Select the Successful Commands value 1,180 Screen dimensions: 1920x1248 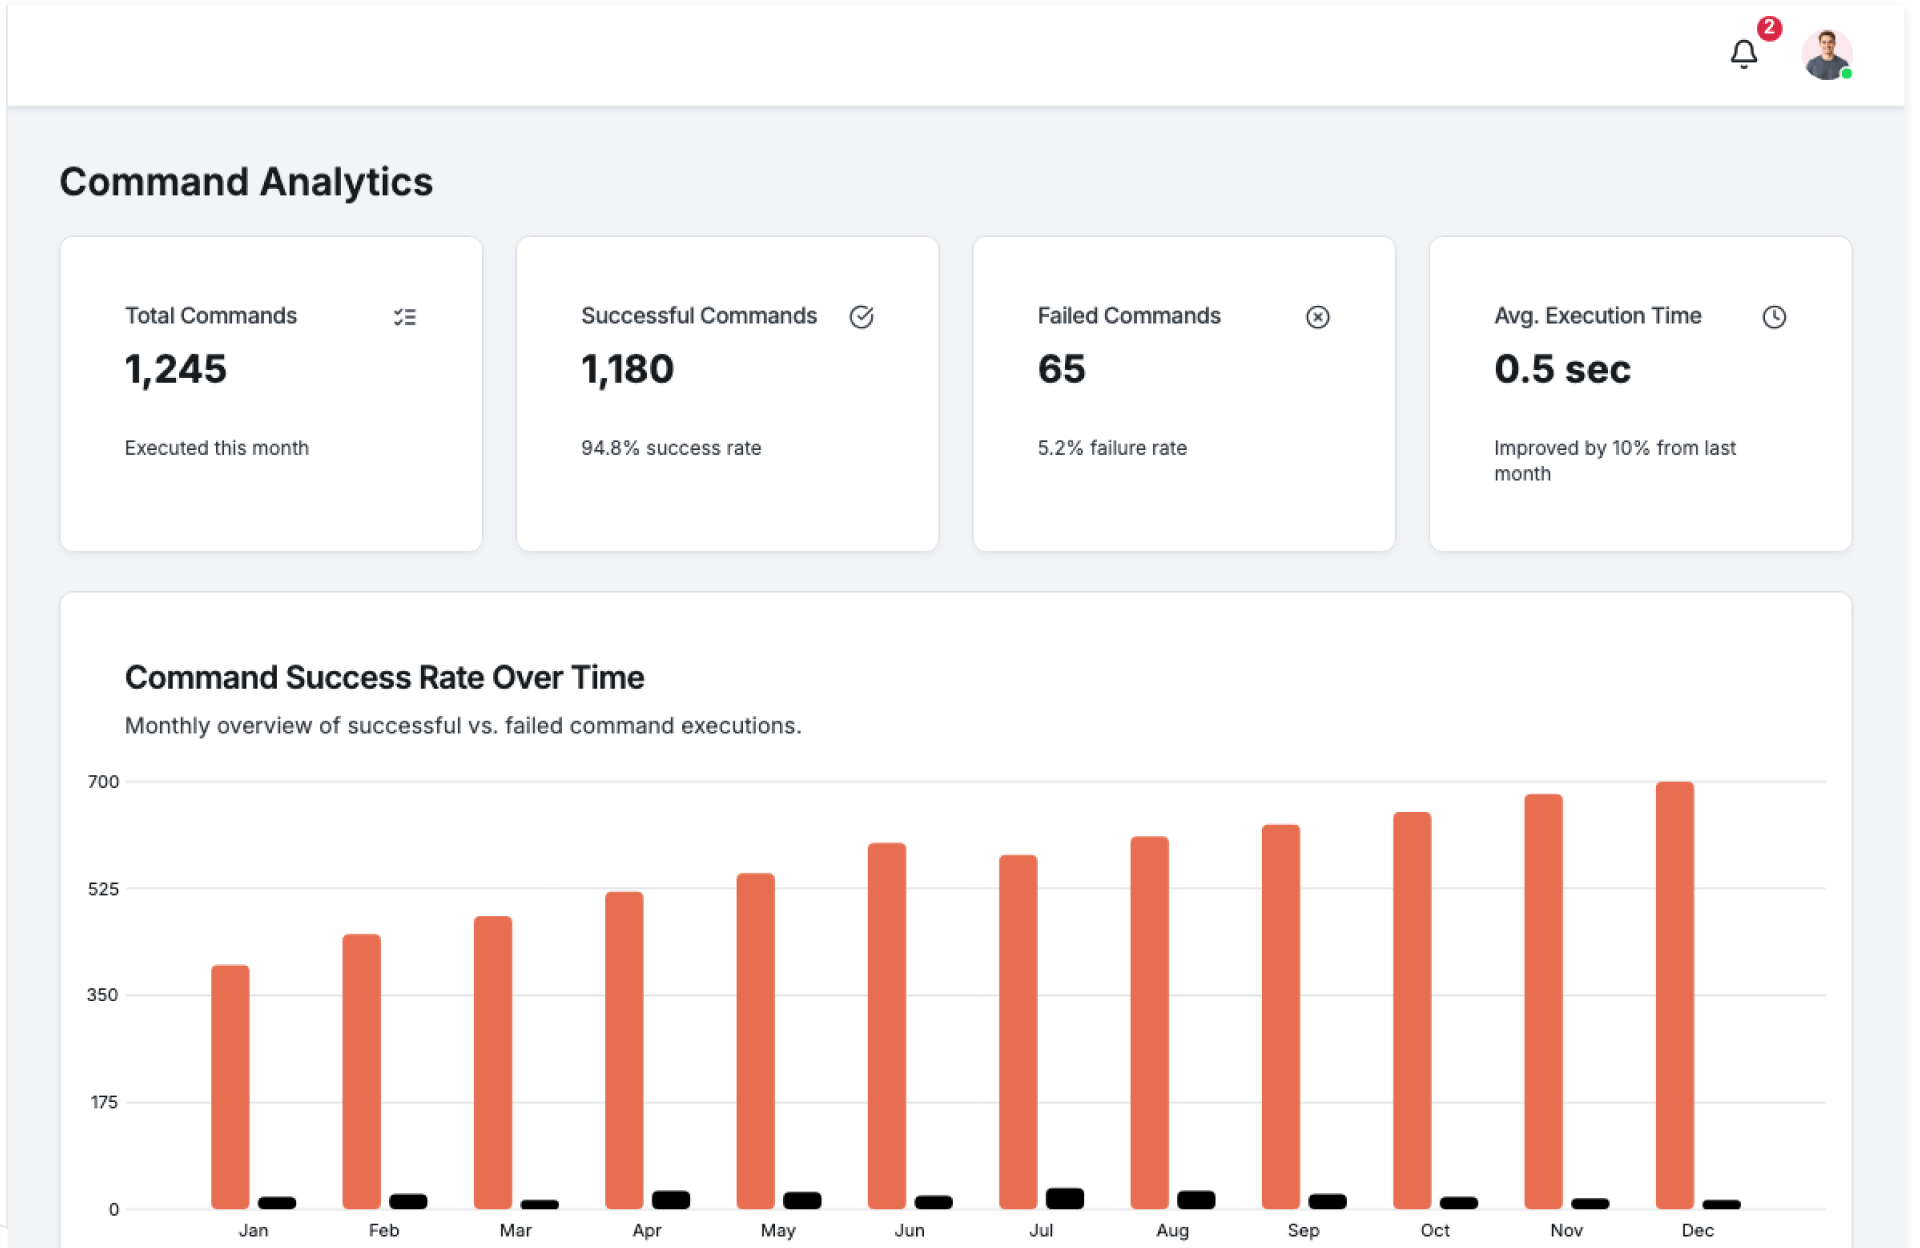(627, 369)
